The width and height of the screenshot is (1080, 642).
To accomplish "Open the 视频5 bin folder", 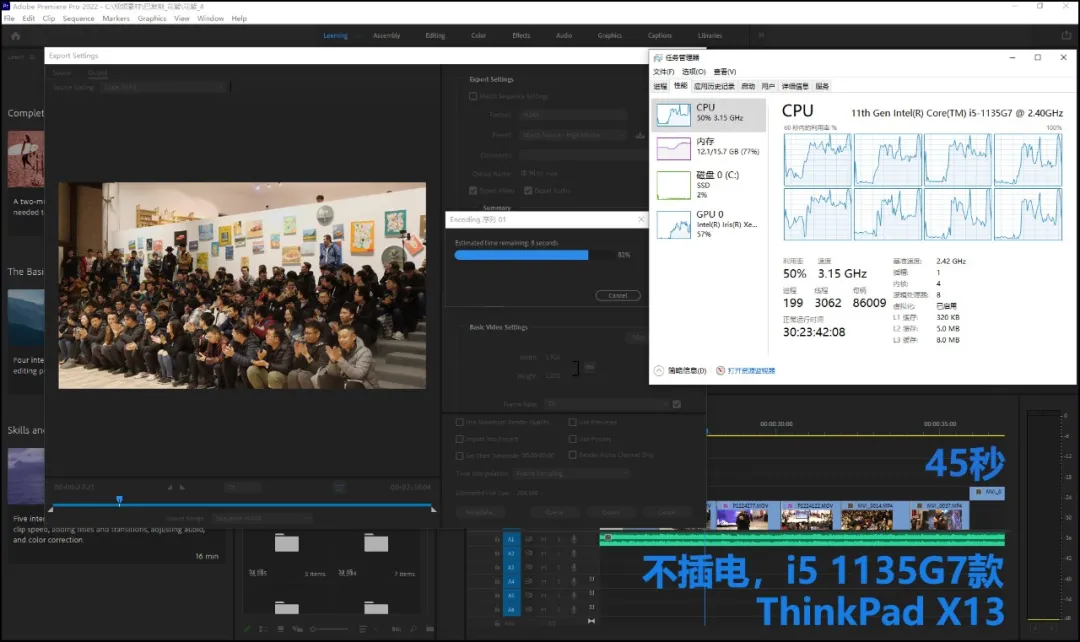I will click(x=287, y=543).
